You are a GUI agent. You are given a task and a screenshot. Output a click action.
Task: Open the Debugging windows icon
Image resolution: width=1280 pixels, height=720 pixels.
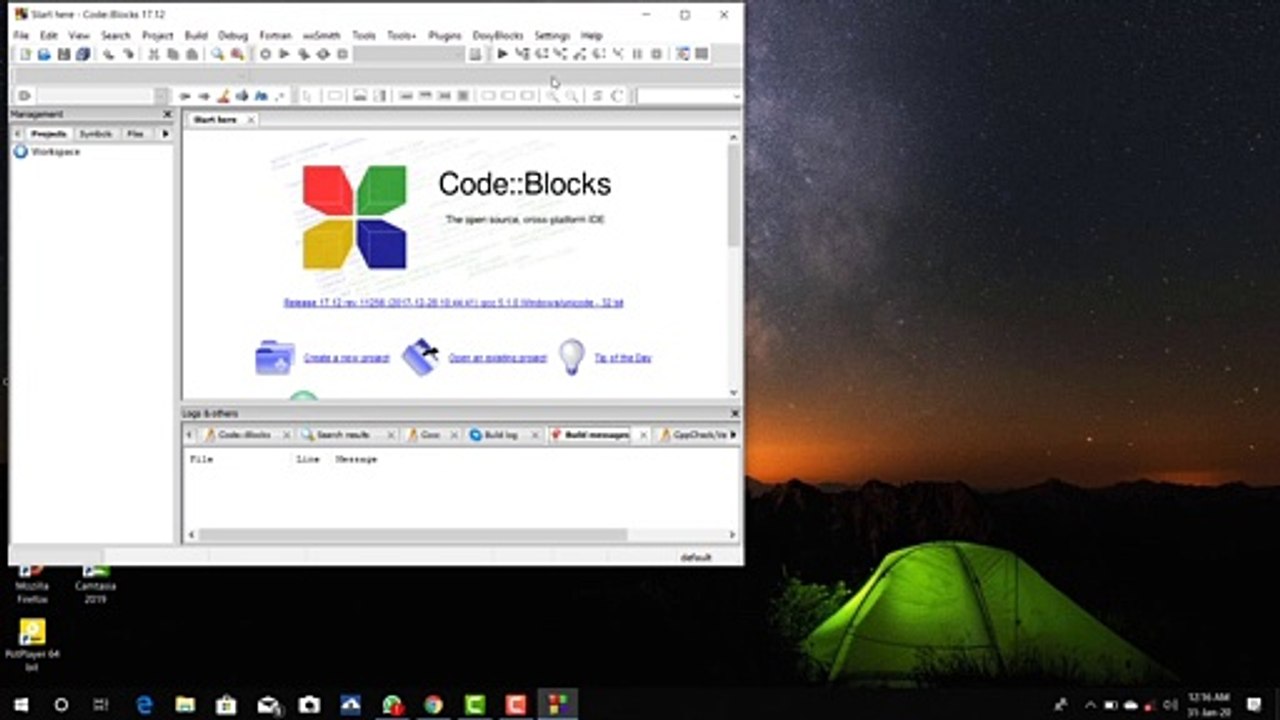[x=683, y=54]
